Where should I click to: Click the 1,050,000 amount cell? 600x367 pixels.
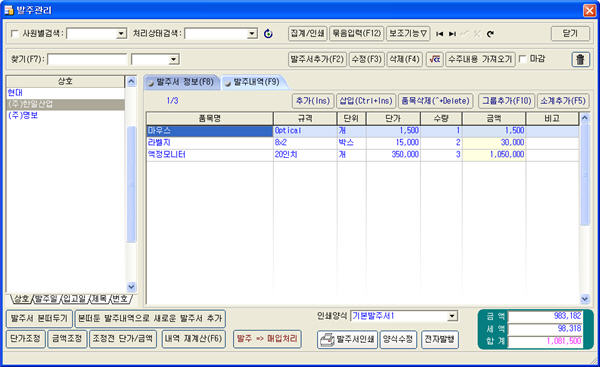coord(494,155)
